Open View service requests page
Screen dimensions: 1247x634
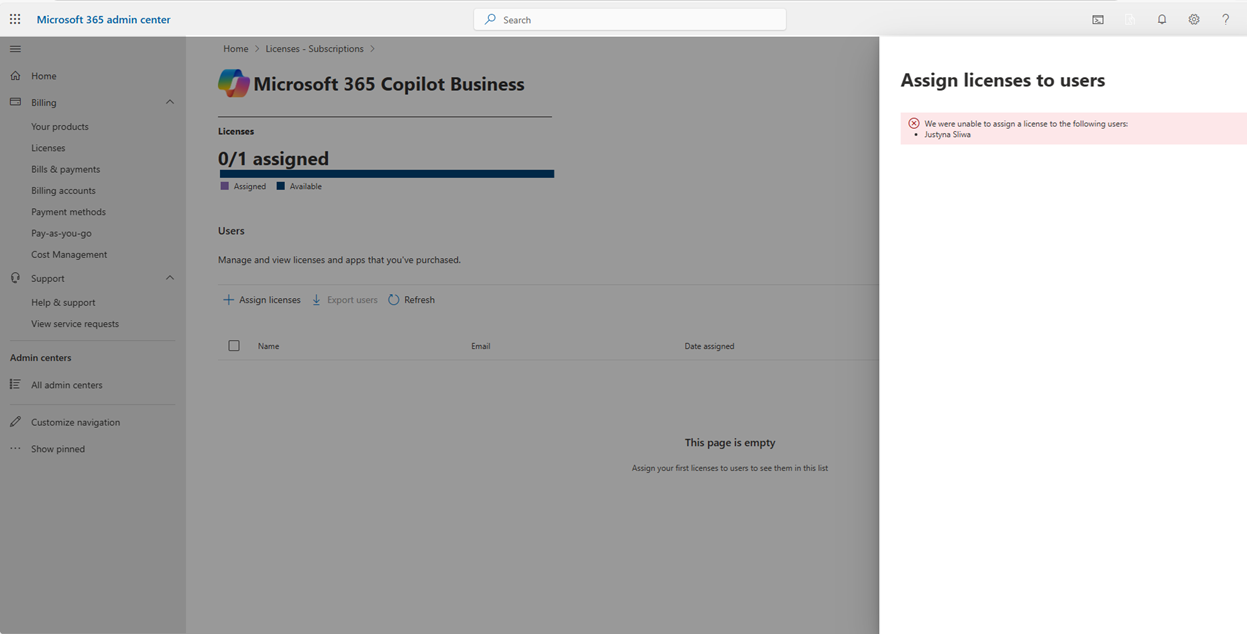[75, 324]
